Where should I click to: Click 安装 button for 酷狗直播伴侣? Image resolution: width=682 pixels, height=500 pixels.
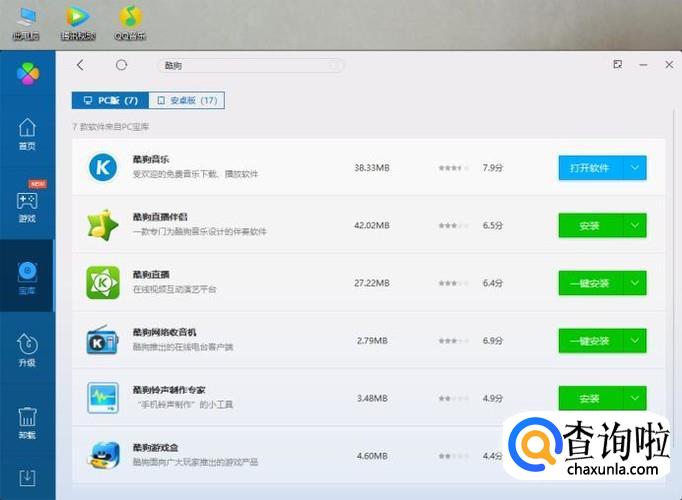591,226
